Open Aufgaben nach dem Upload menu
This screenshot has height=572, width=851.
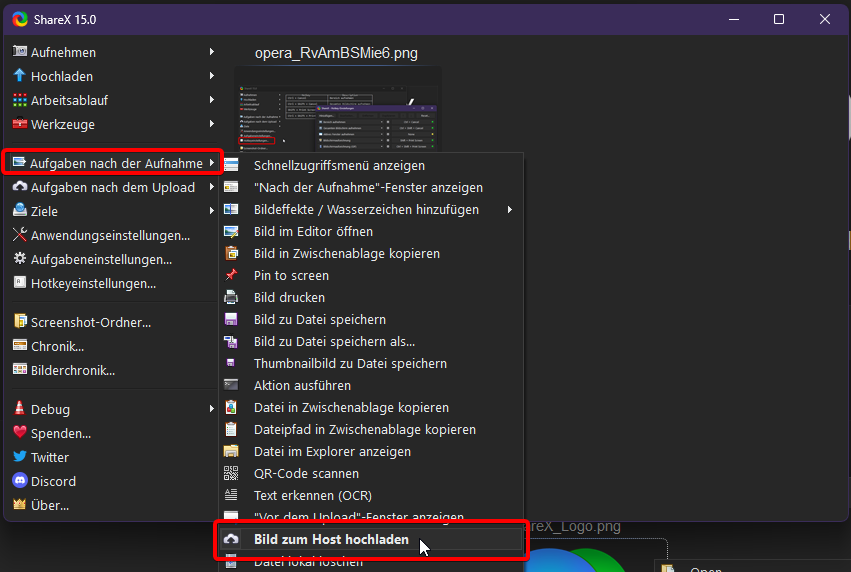coord(112,187)
